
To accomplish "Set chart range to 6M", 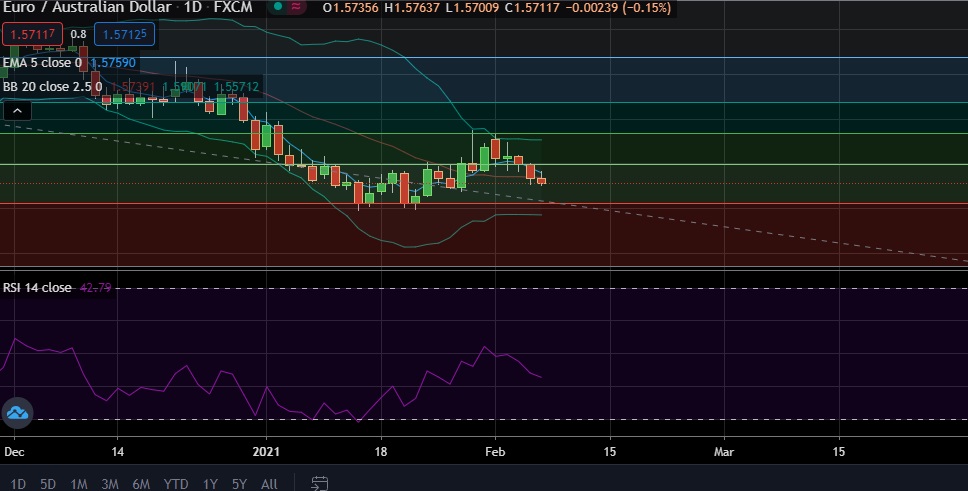I will pos(141,484).
